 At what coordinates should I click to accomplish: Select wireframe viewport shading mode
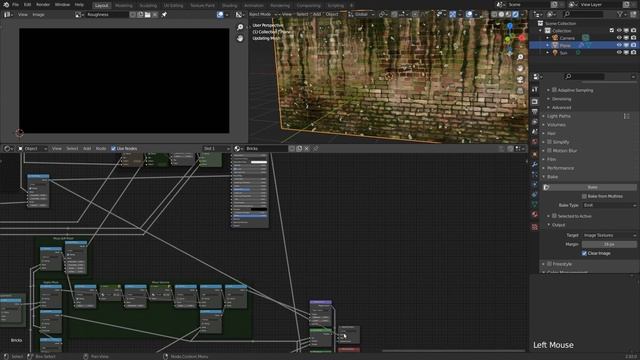494,14
